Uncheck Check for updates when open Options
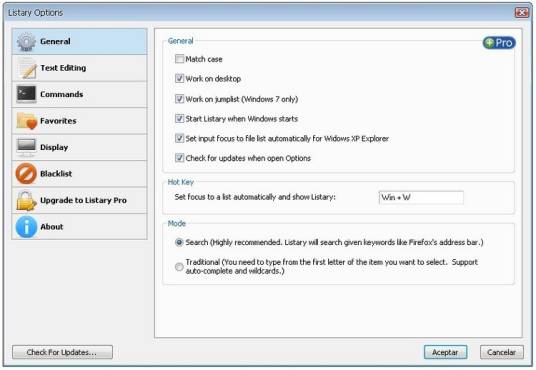The width and height of the screenshot is (536, 370). point(179,158)
